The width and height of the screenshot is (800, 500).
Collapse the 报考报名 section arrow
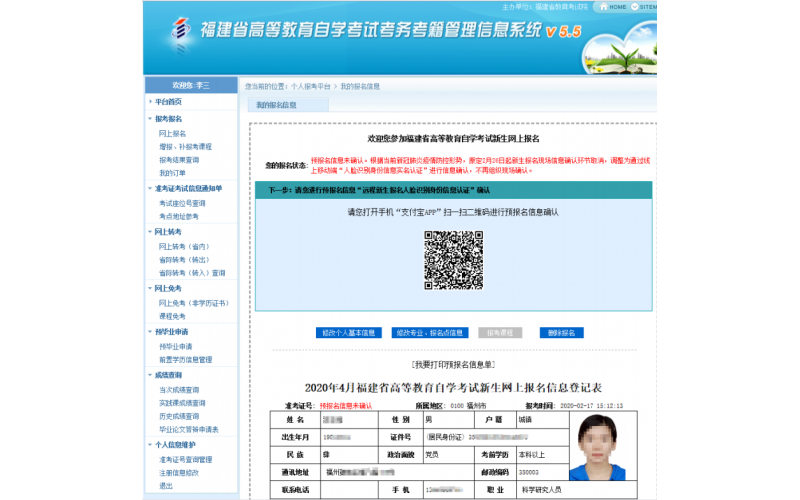150,119
